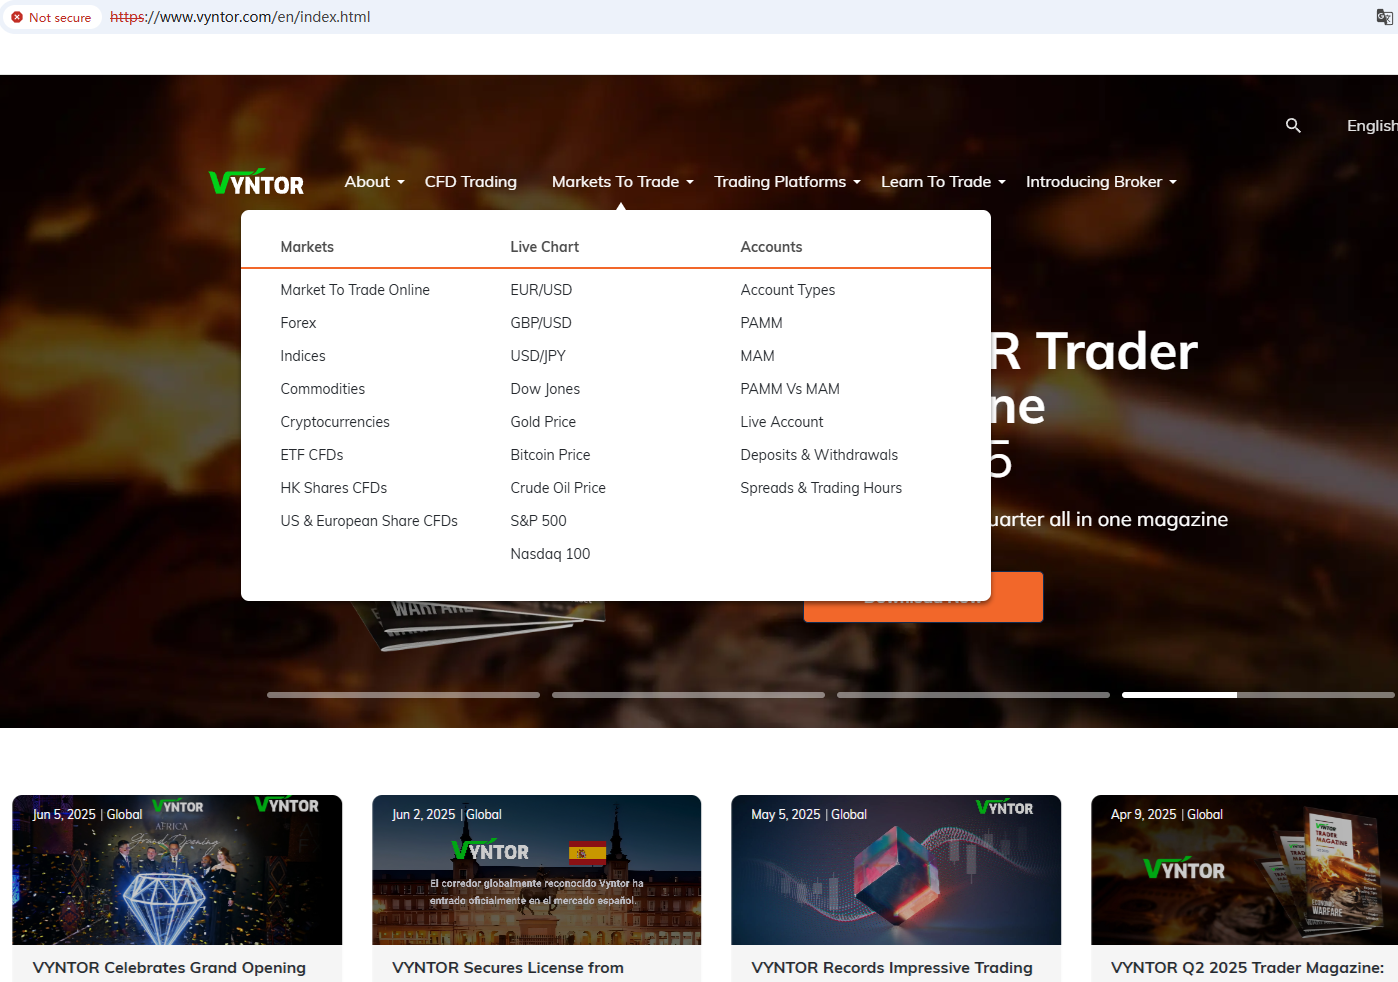
Task: Expand the About dropdown menu
Action: click(x=375, y=182)
